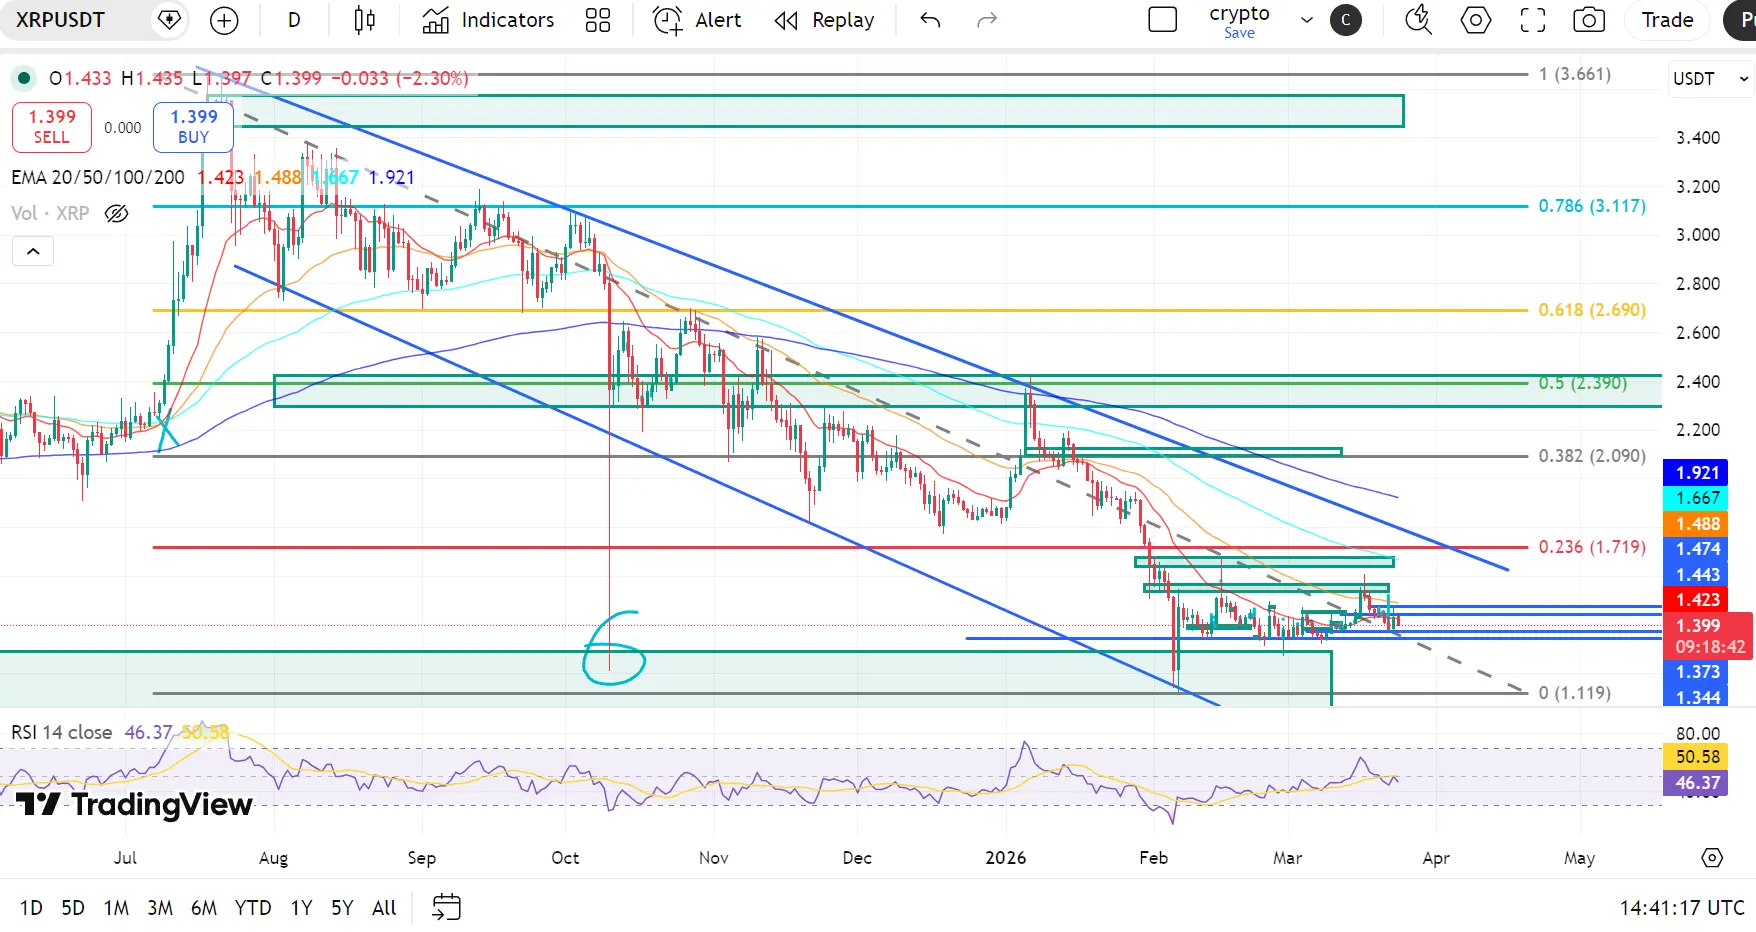
Task: Click the green market status dot
Action: tap(24, 78)
